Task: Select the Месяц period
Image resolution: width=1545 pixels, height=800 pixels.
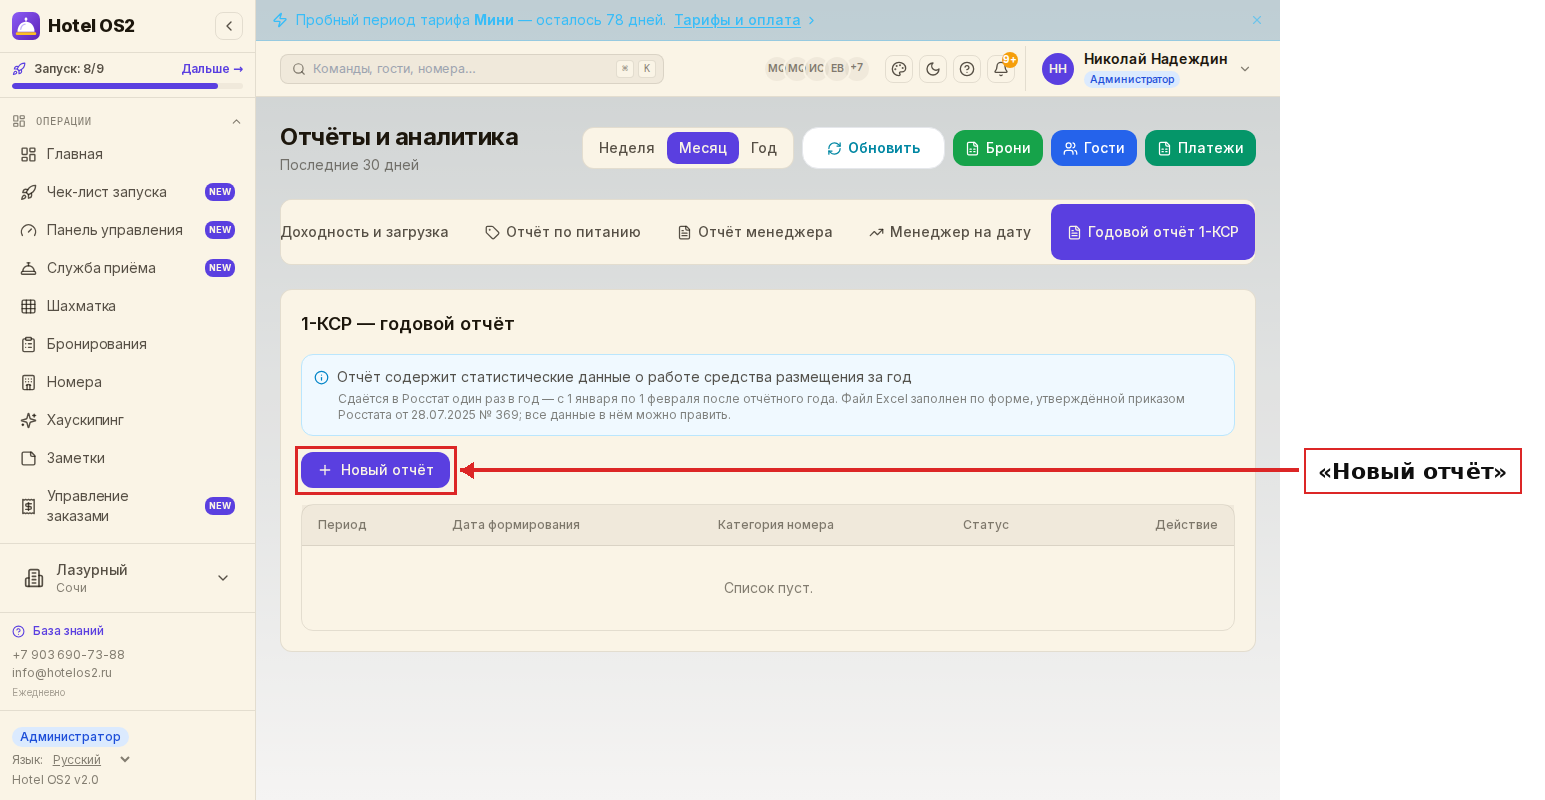Action: coord(703,148)
